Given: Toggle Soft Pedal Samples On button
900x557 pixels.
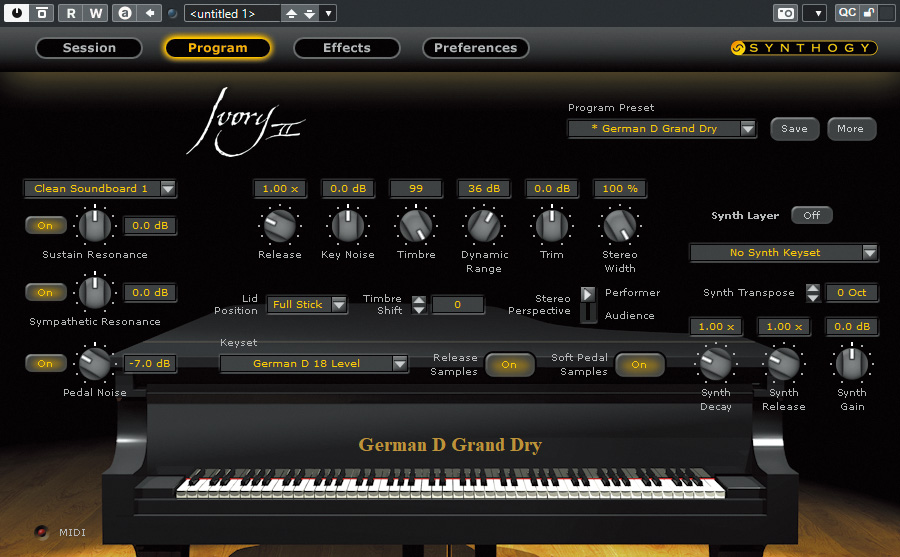Looking at the screenshot, I should click(639, 365).
